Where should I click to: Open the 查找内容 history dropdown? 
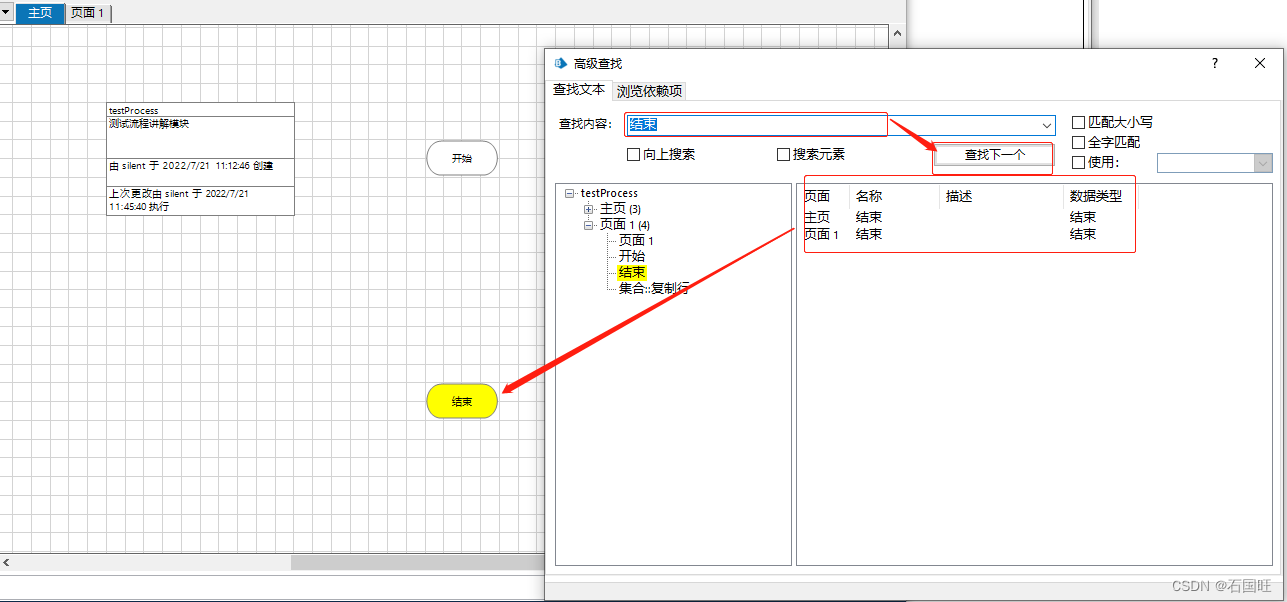tap(1046, 124)
